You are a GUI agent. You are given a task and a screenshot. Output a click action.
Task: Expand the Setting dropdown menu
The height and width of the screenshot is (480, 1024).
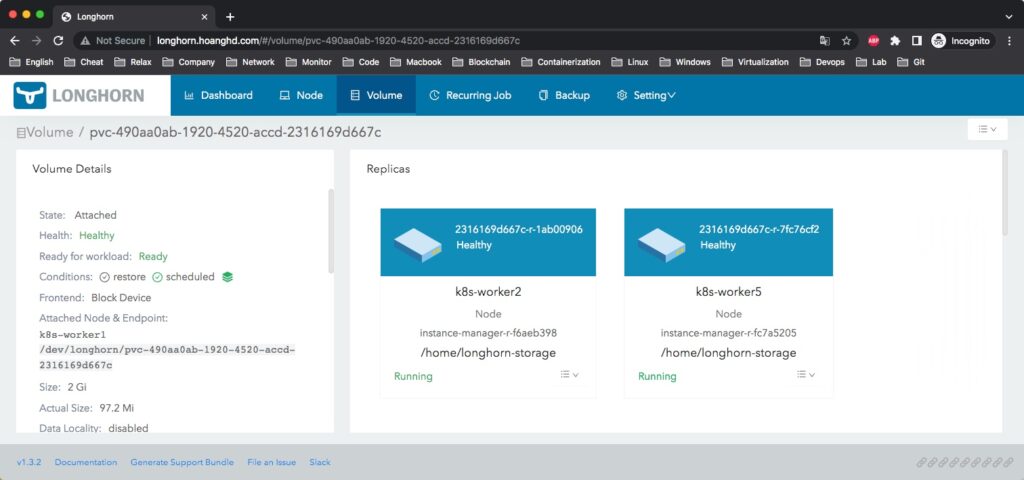tap(646, 95)
